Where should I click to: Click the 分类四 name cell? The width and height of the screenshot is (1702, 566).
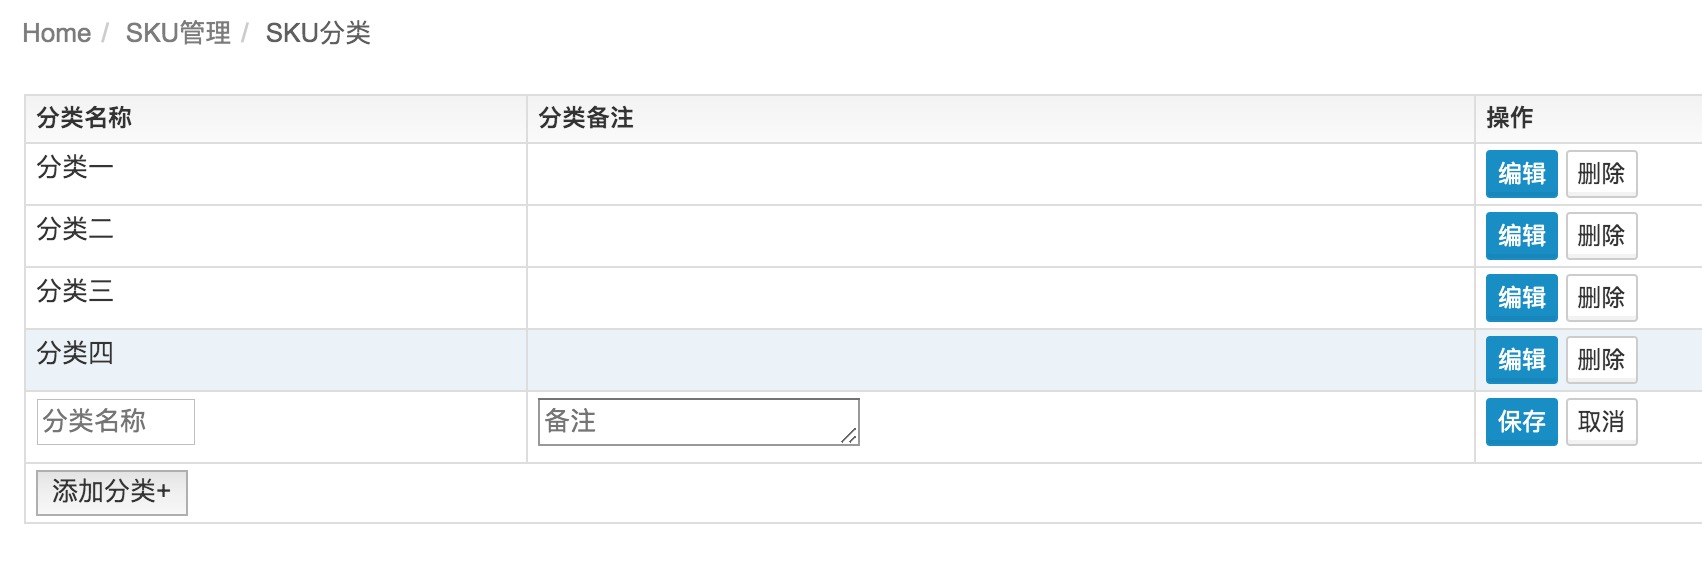coord(75,354)
